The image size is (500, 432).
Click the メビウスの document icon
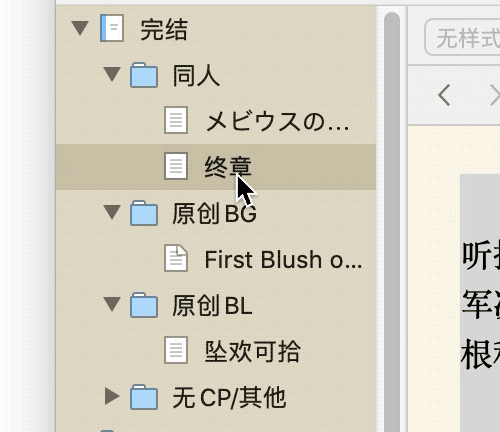176,120
